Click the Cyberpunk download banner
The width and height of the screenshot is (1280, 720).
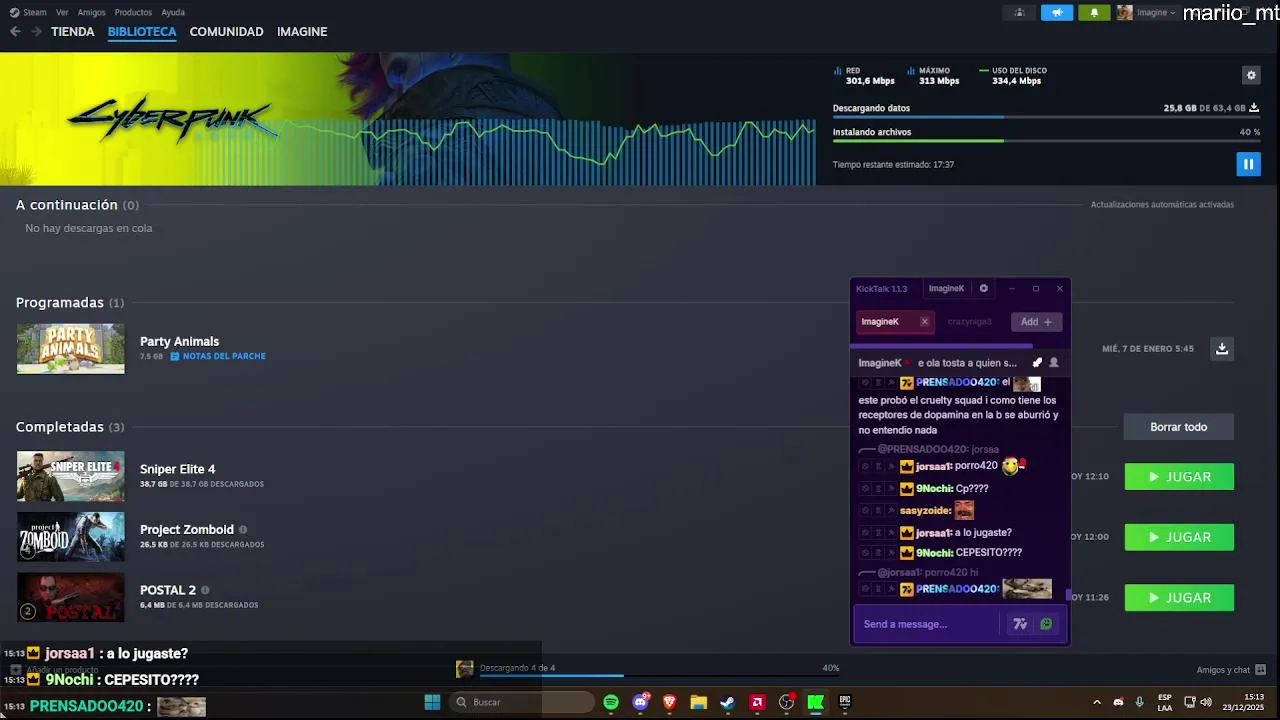[x=408, y=119]
